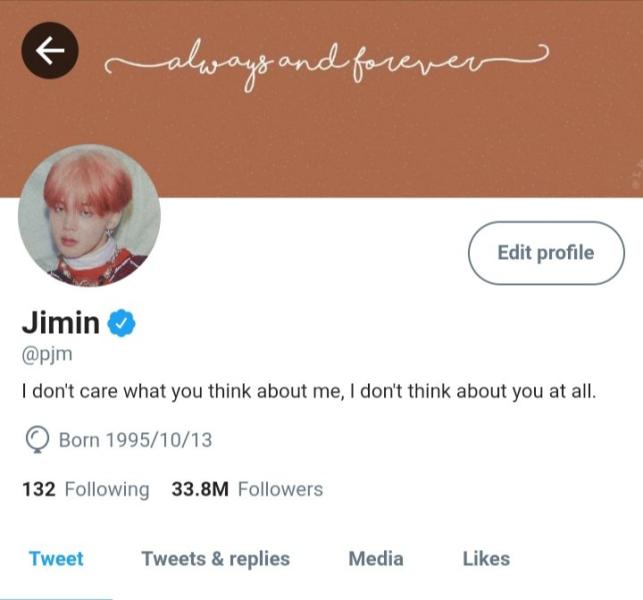Open the Tweets & replies tab

coord(216,559)
